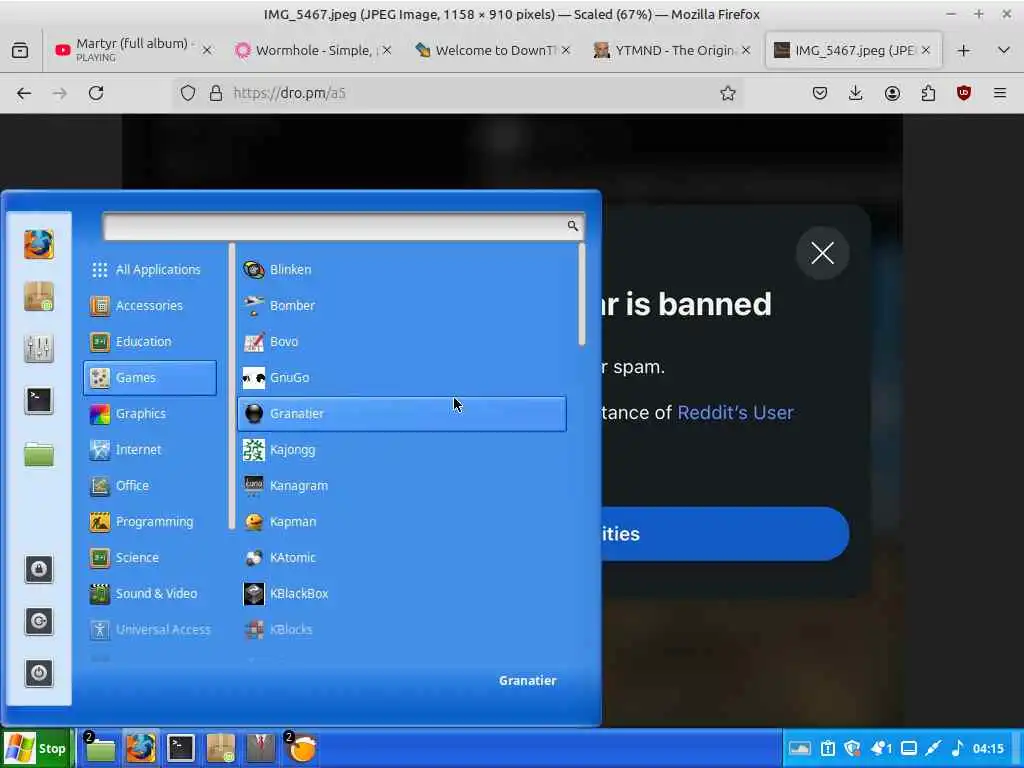Screen dimensions: 1024x768
Task: Launch the Blinken game
Action: [x=402, y=270]
